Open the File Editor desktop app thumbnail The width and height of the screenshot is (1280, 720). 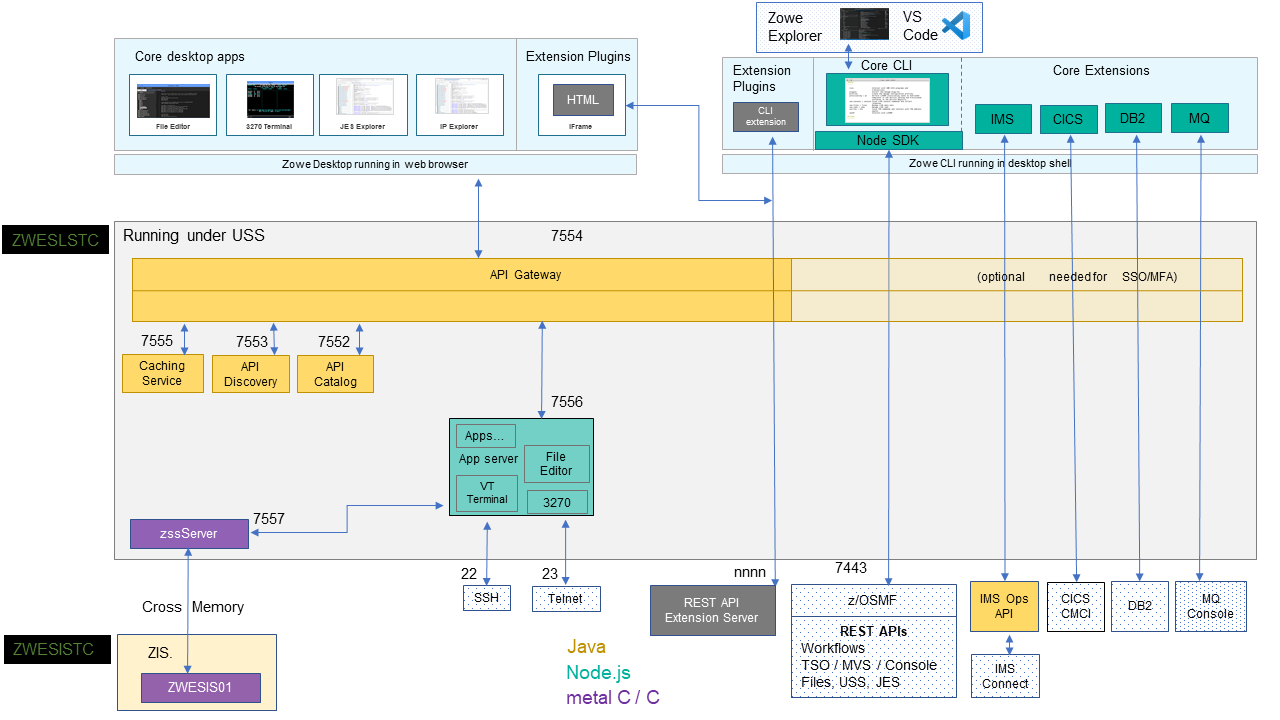coord(173,105)
